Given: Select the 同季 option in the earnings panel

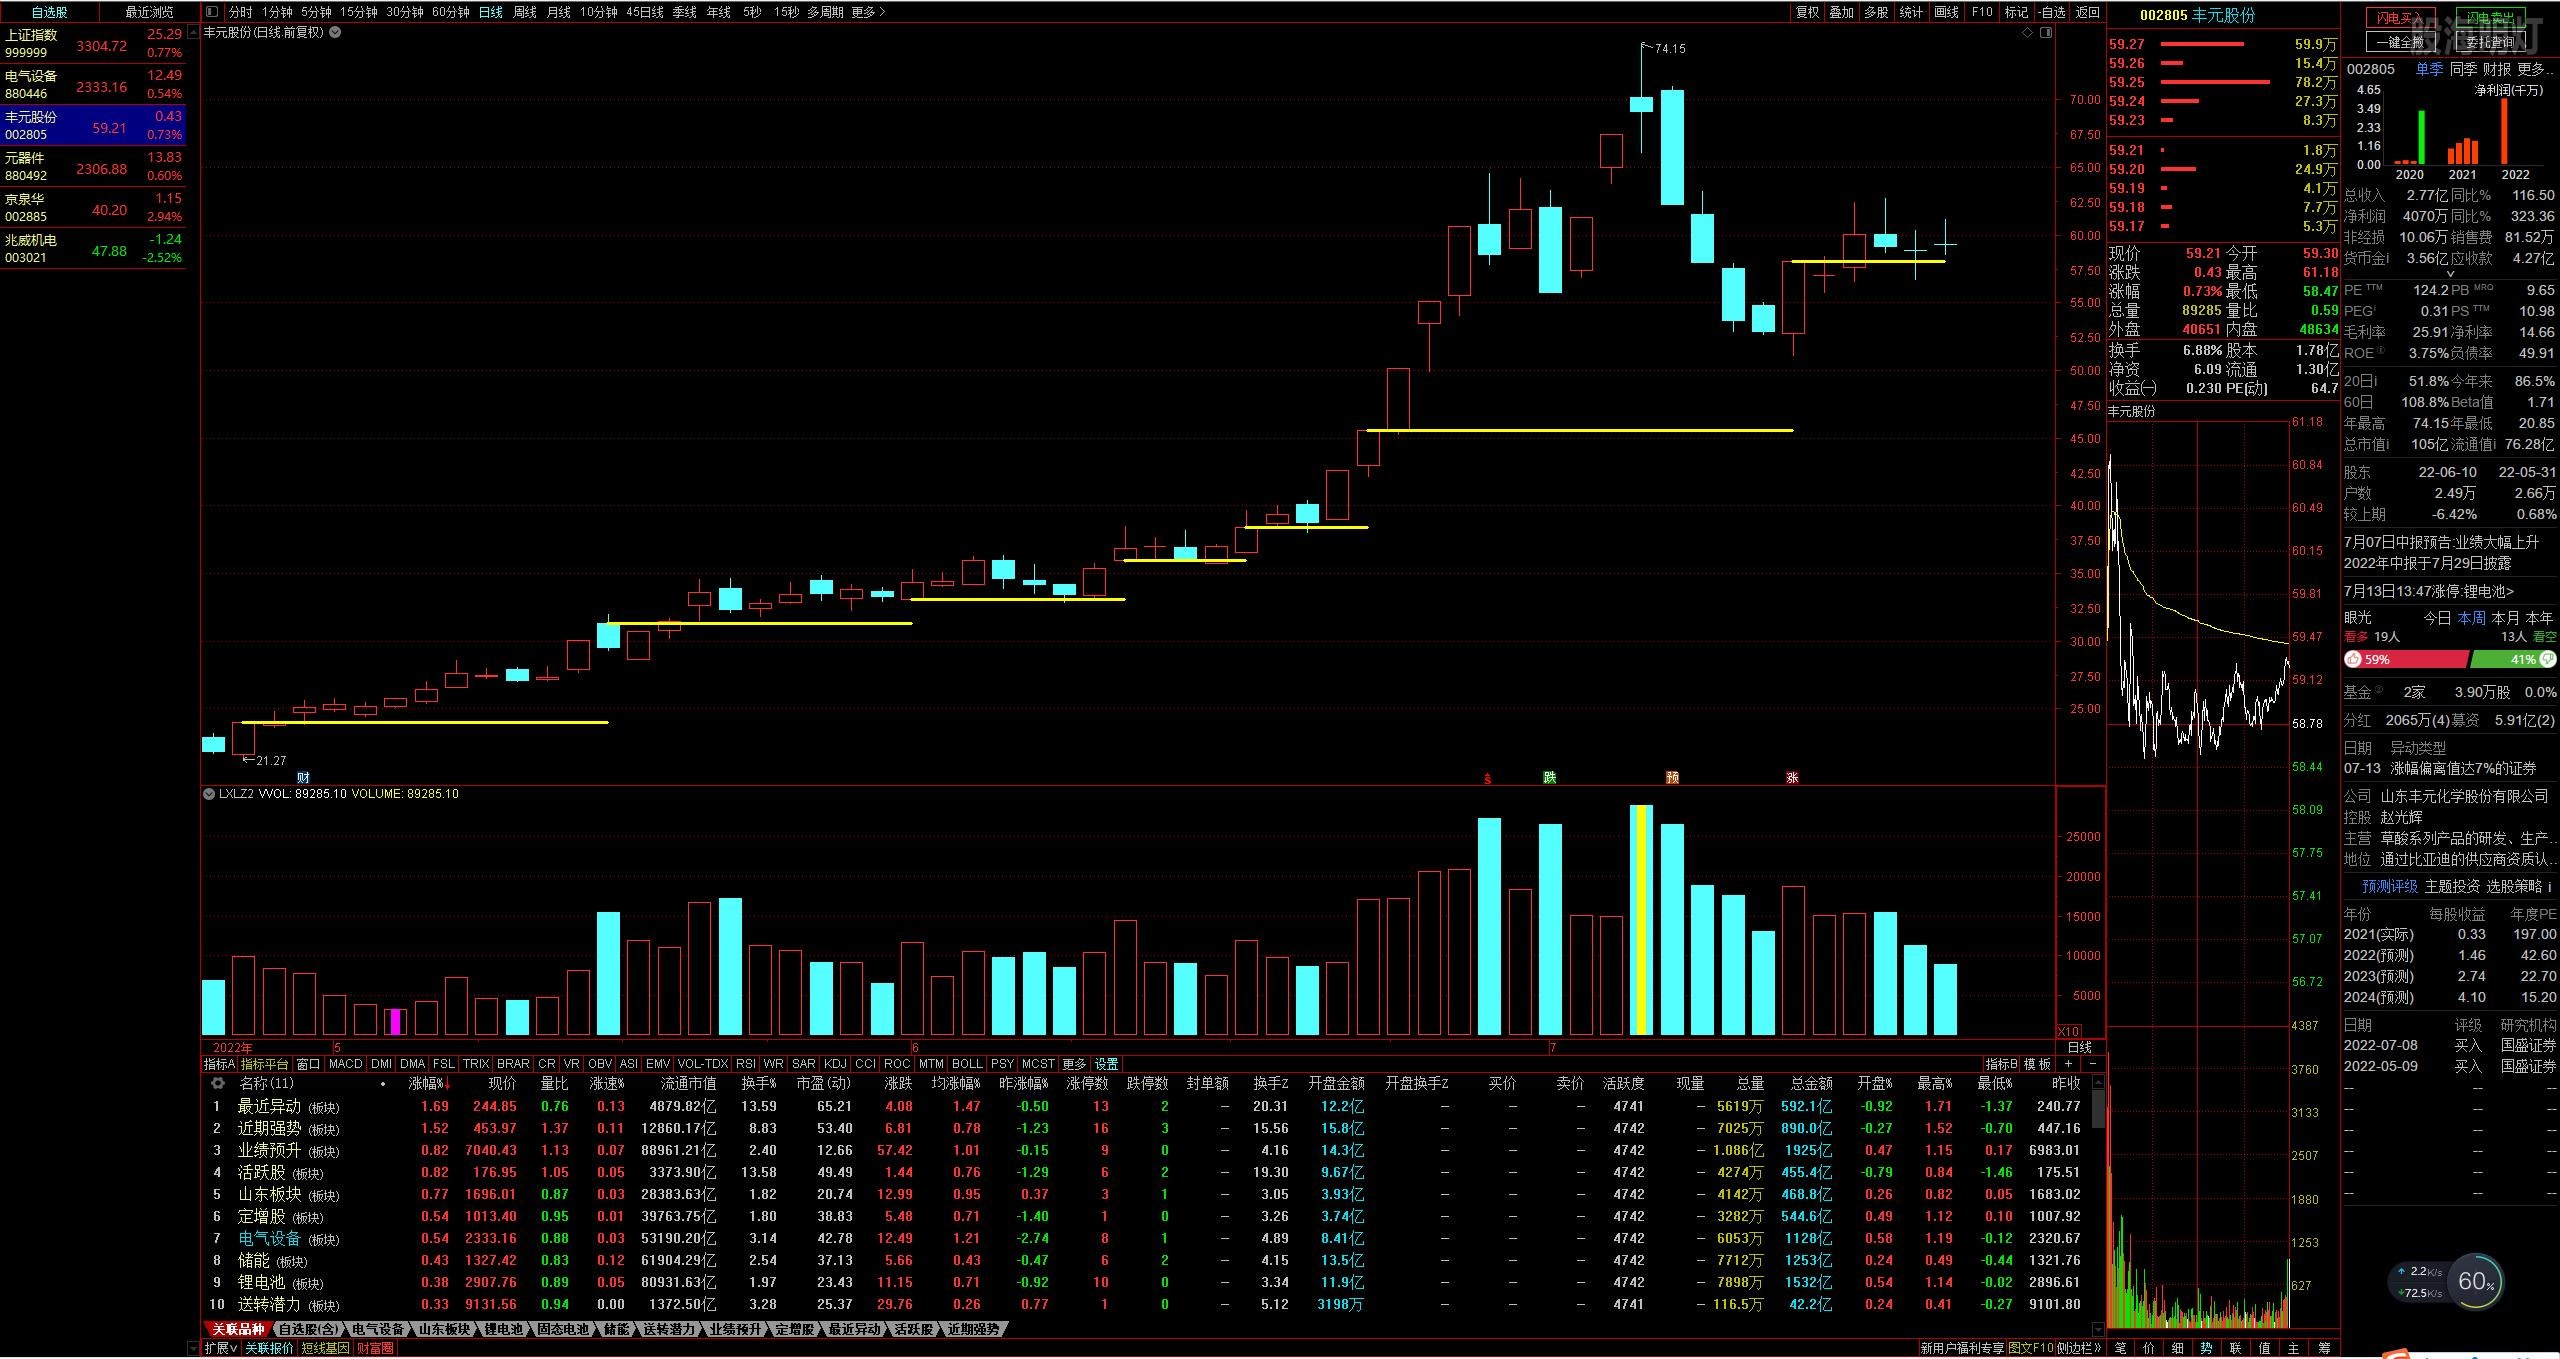Looking at the screenshot, I should pos(2463,69).
